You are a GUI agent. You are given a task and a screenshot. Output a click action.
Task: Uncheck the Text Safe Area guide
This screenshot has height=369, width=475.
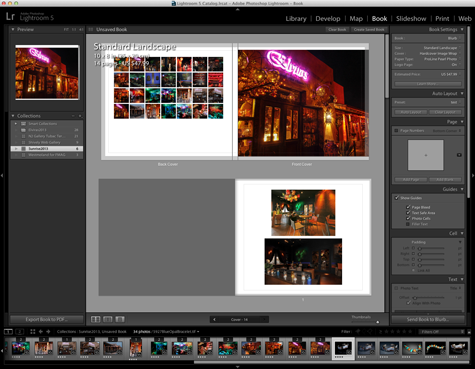[408, 213]
